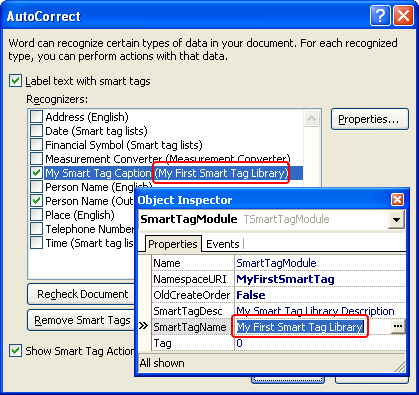Click Recheck Document button
419x395 pixels.
(x=81, y=294)
